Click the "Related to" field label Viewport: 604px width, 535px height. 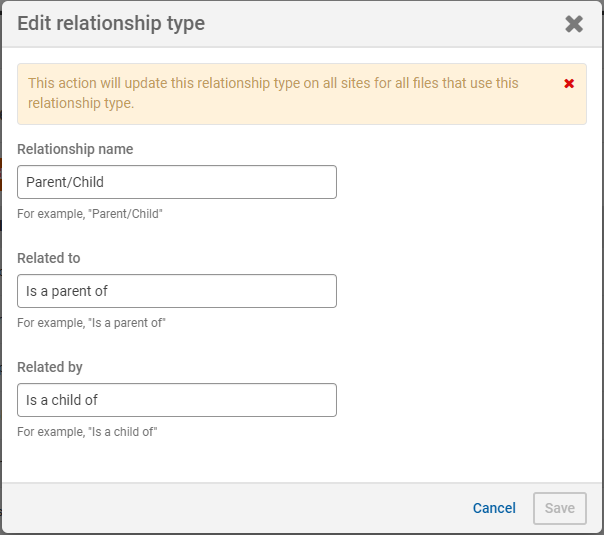coord(49,258)
